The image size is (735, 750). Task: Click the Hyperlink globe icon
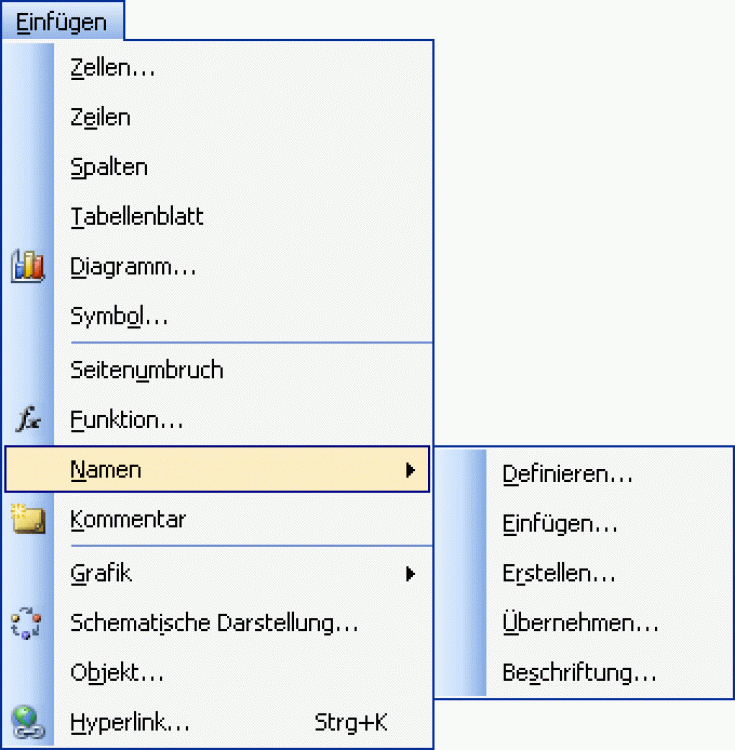(x=28, y=721)
